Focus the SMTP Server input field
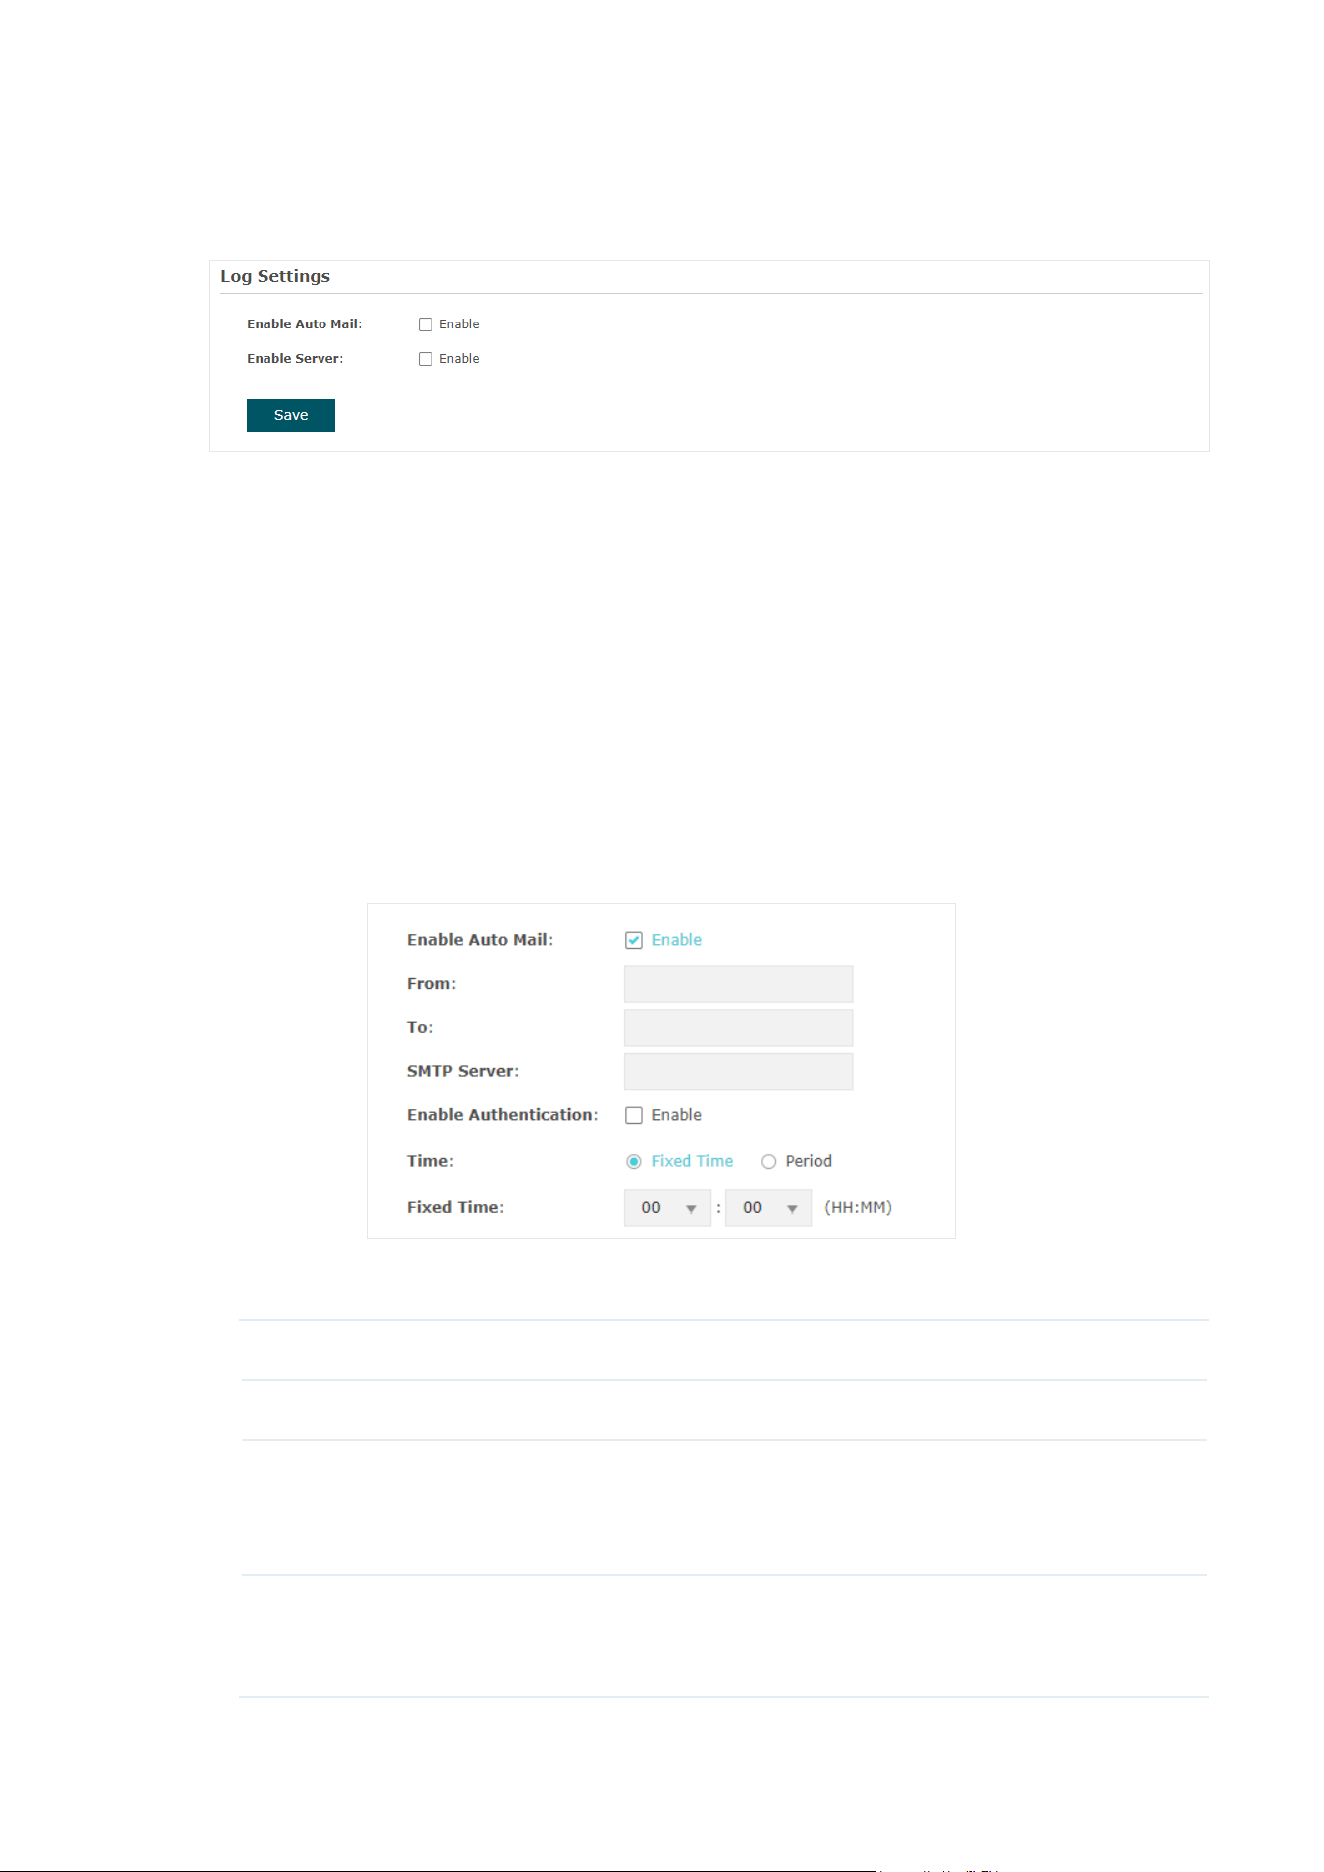The width and height of the screenshot is (1324, 1872). tap(738, 1071)
